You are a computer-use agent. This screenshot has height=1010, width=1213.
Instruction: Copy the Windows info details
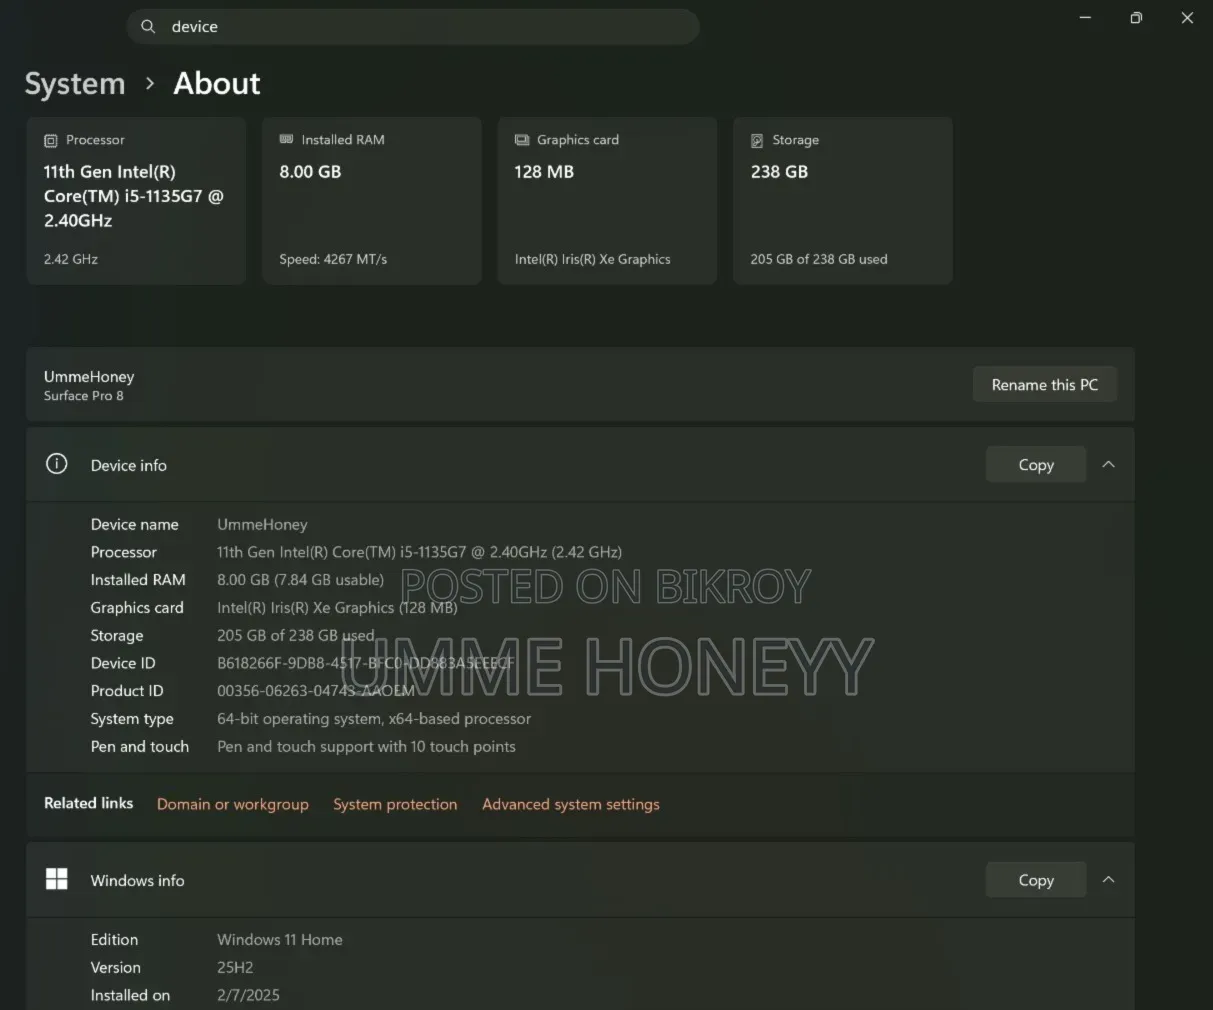(1036, 880)
